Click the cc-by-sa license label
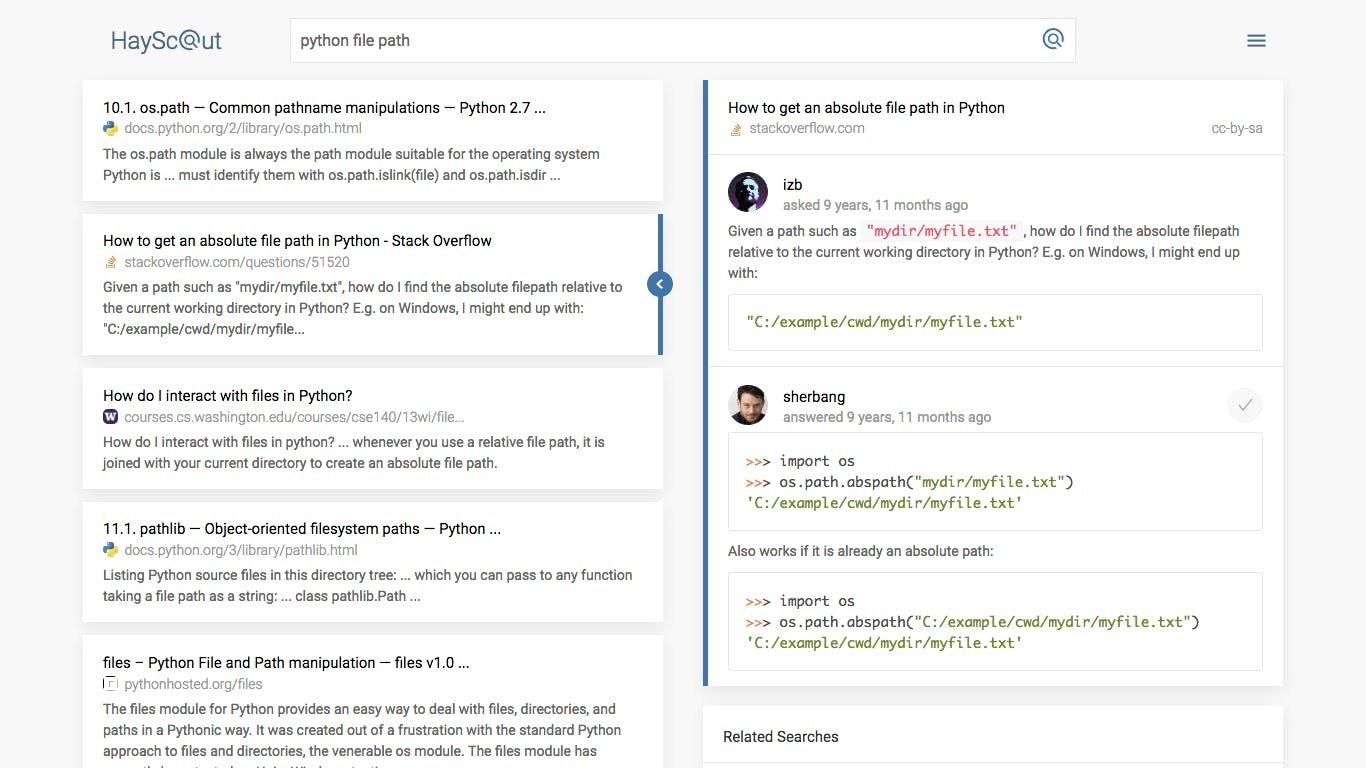 tap(1236, 128)
